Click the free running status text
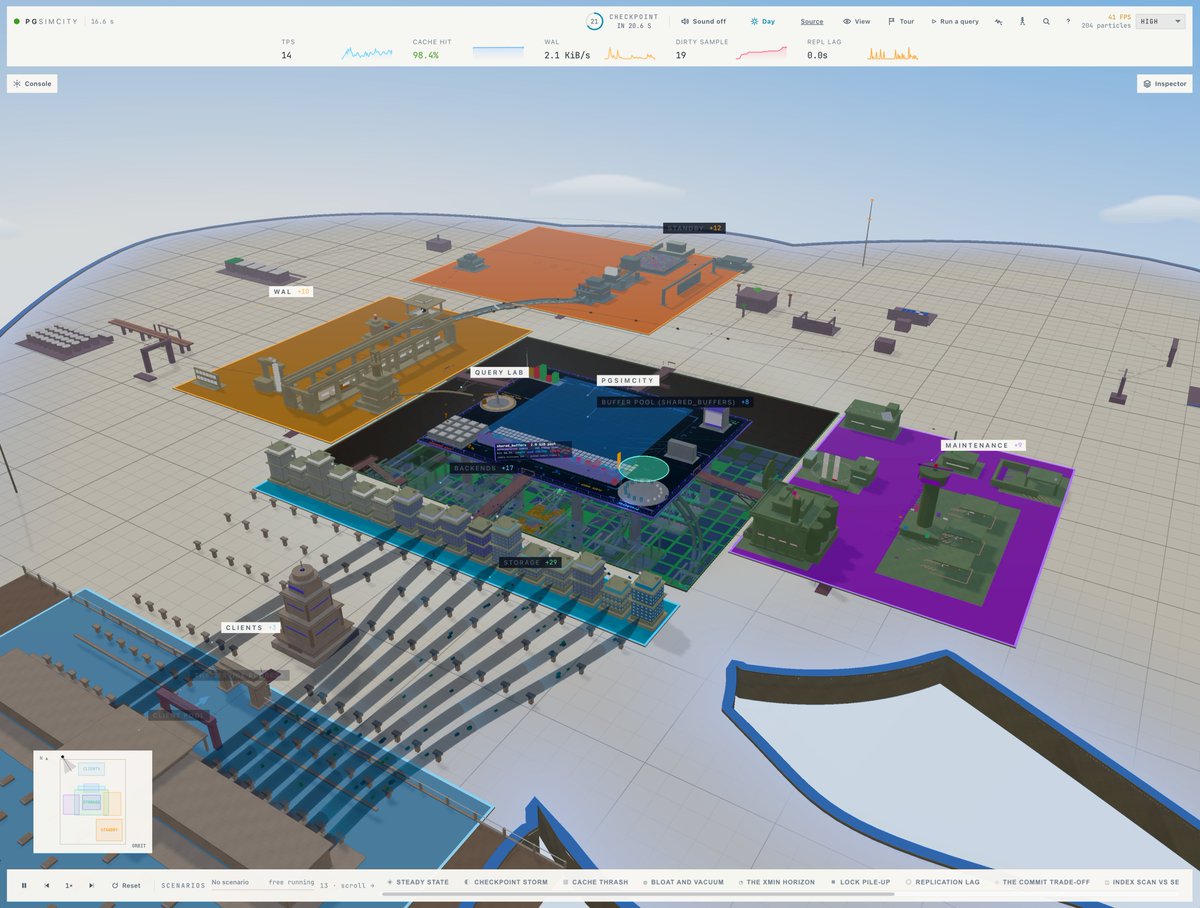Viewport: 1200px width, 908px height. click(x=291, y=882)
